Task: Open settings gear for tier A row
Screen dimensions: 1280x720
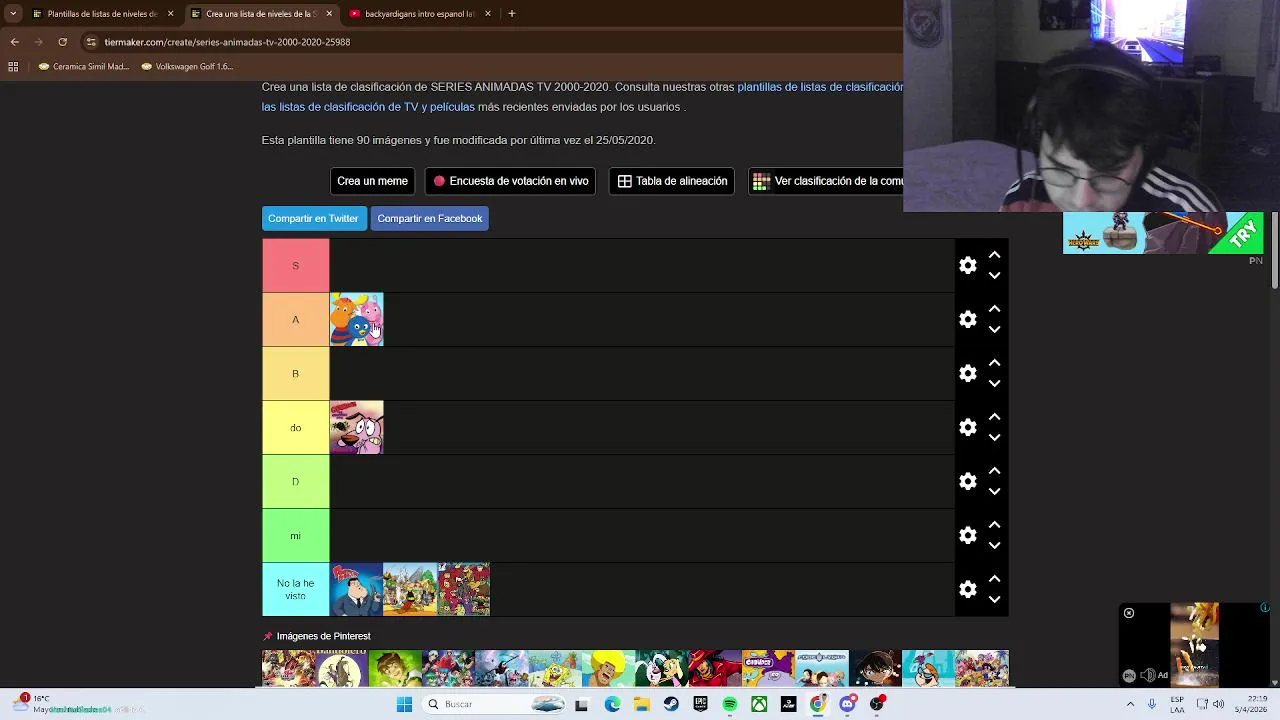Action: pyautogui.click(x=968, y=319)
